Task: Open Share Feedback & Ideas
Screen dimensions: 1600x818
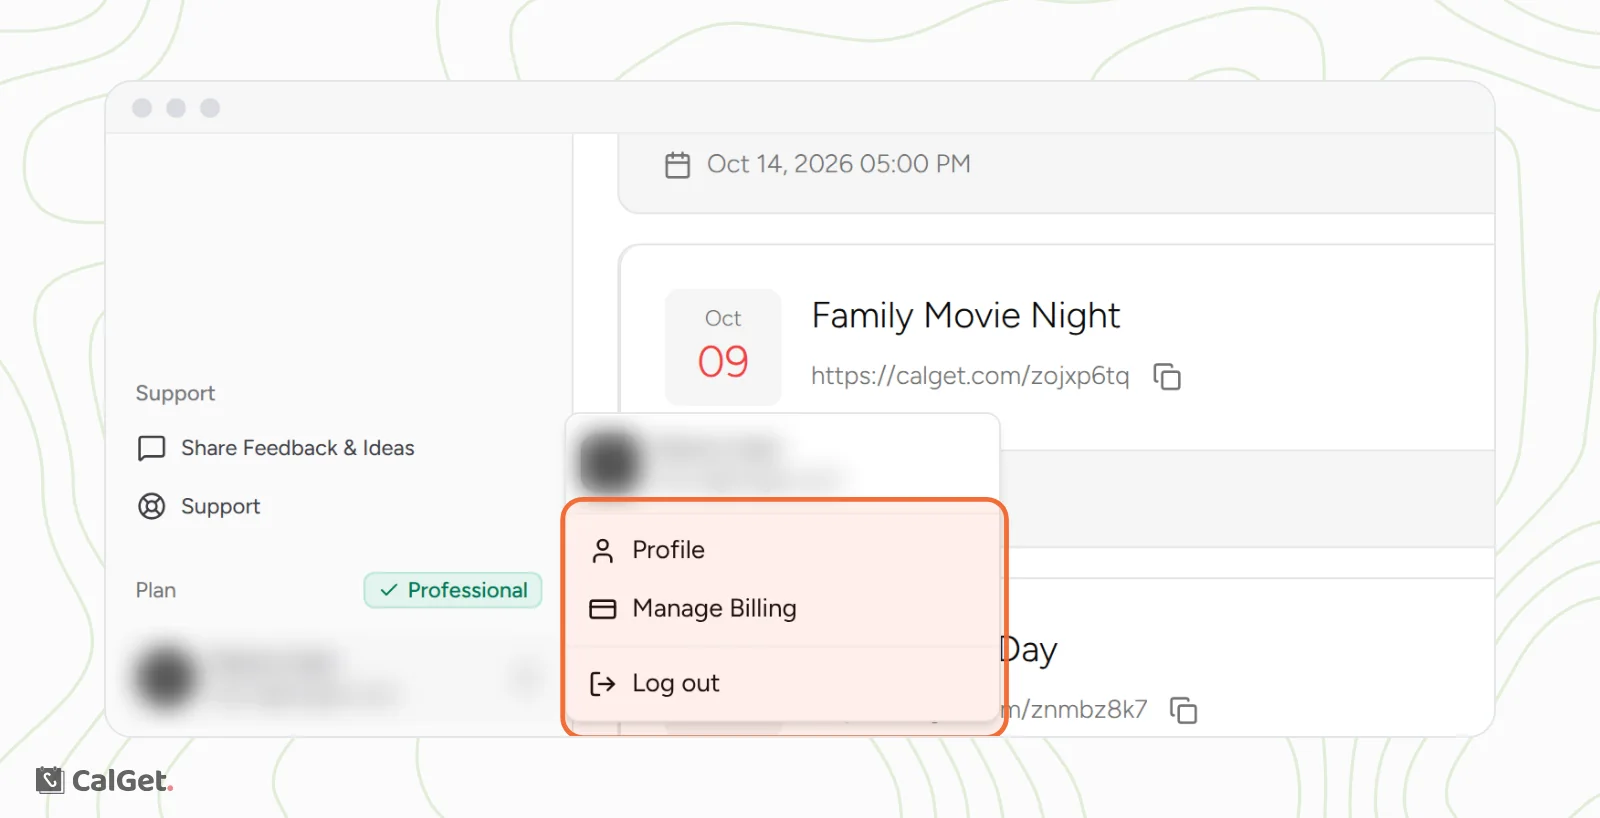Action: click(x=276, y=448)
